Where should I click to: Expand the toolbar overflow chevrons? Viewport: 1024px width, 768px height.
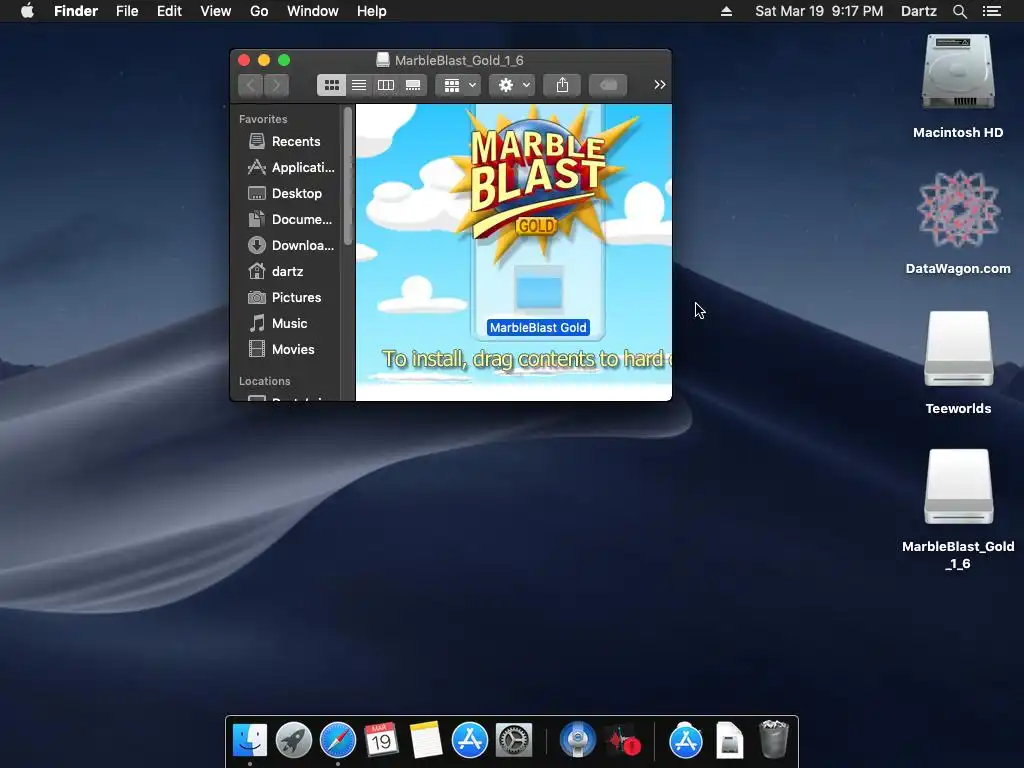[660, 85]
